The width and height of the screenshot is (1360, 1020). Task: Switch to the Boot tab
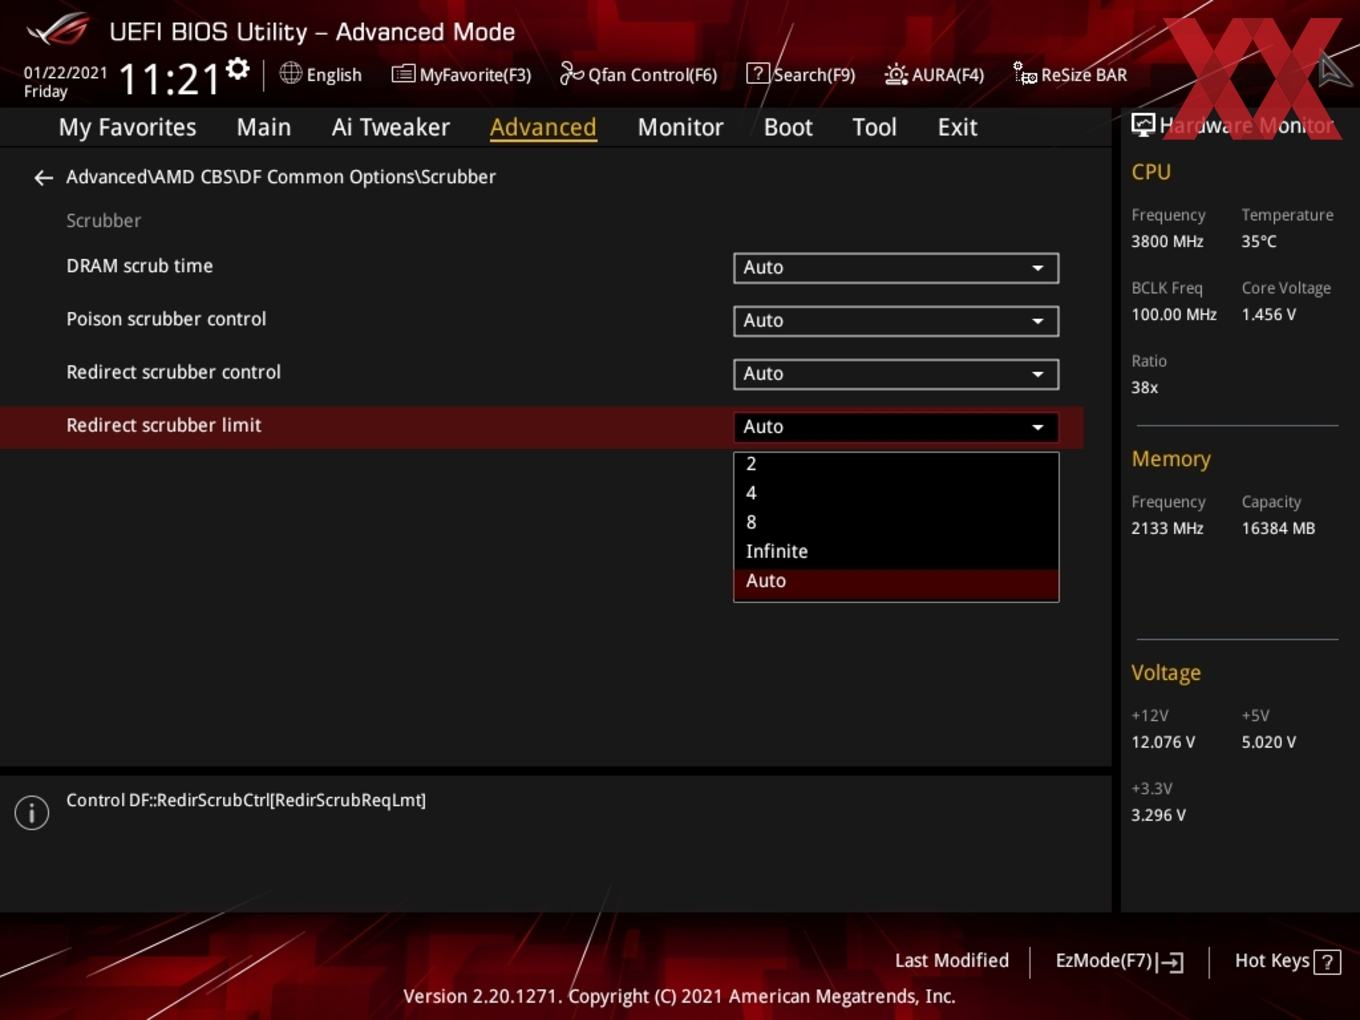(788, 128)
